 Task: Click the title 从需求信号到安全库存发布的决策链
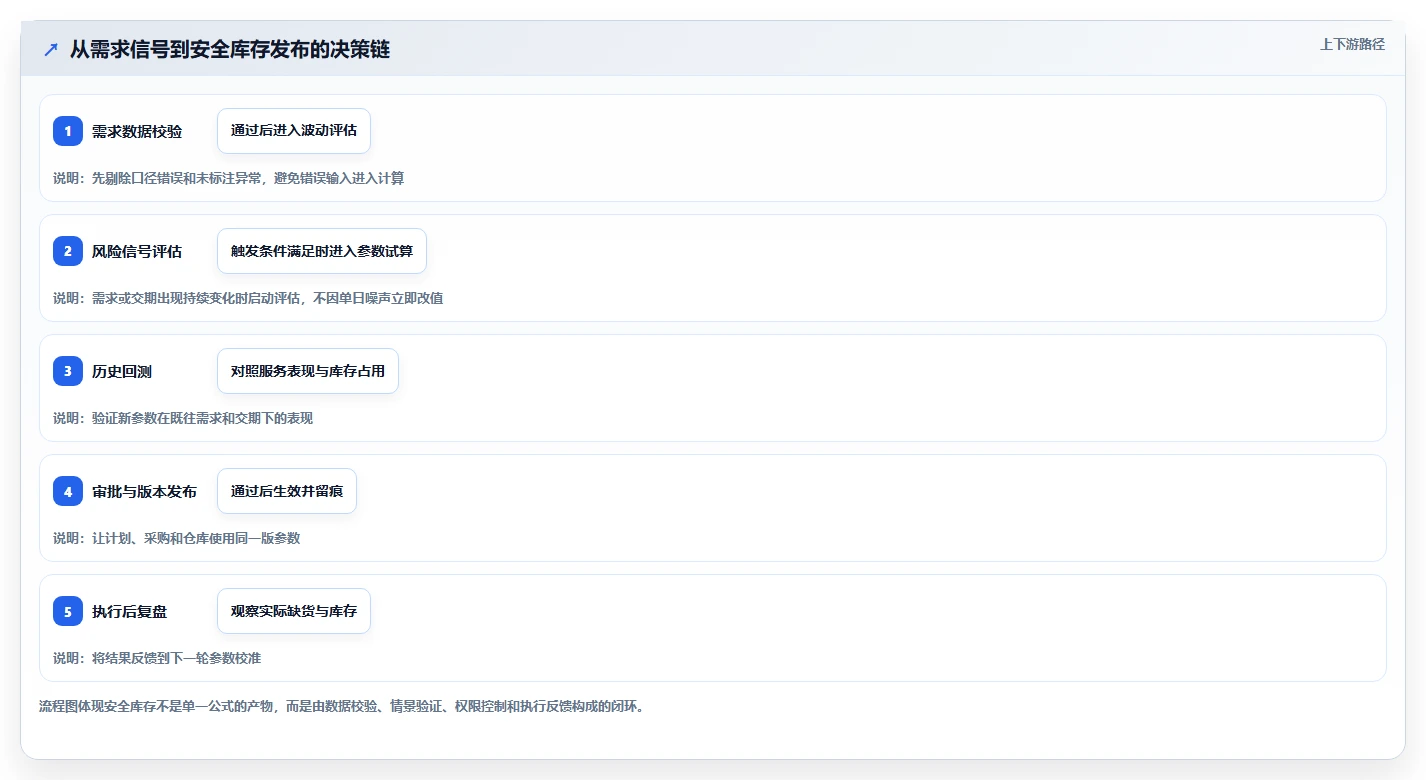[230, 50]
